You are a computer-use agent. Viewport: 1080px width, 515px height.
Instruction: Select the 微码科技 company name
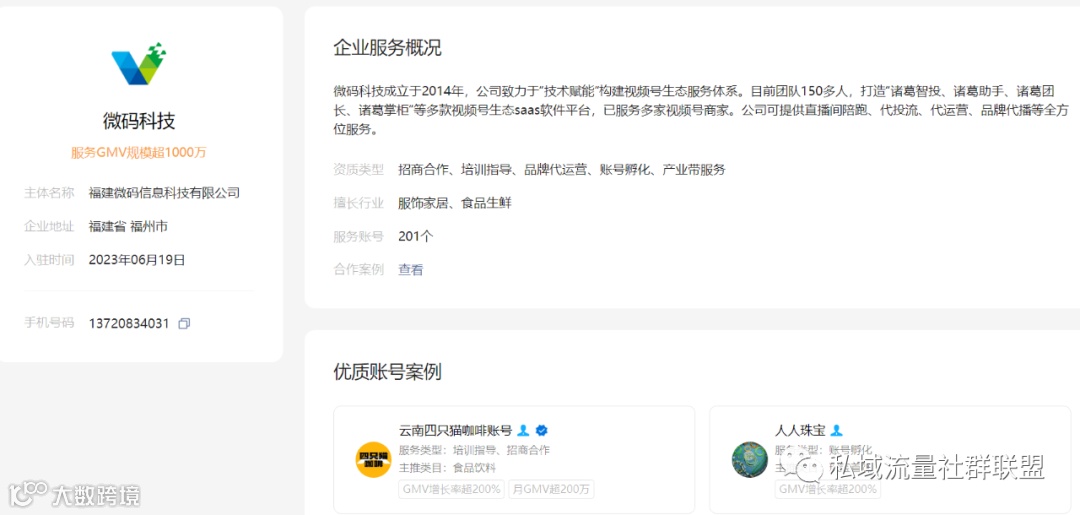[x=139, y=121]
